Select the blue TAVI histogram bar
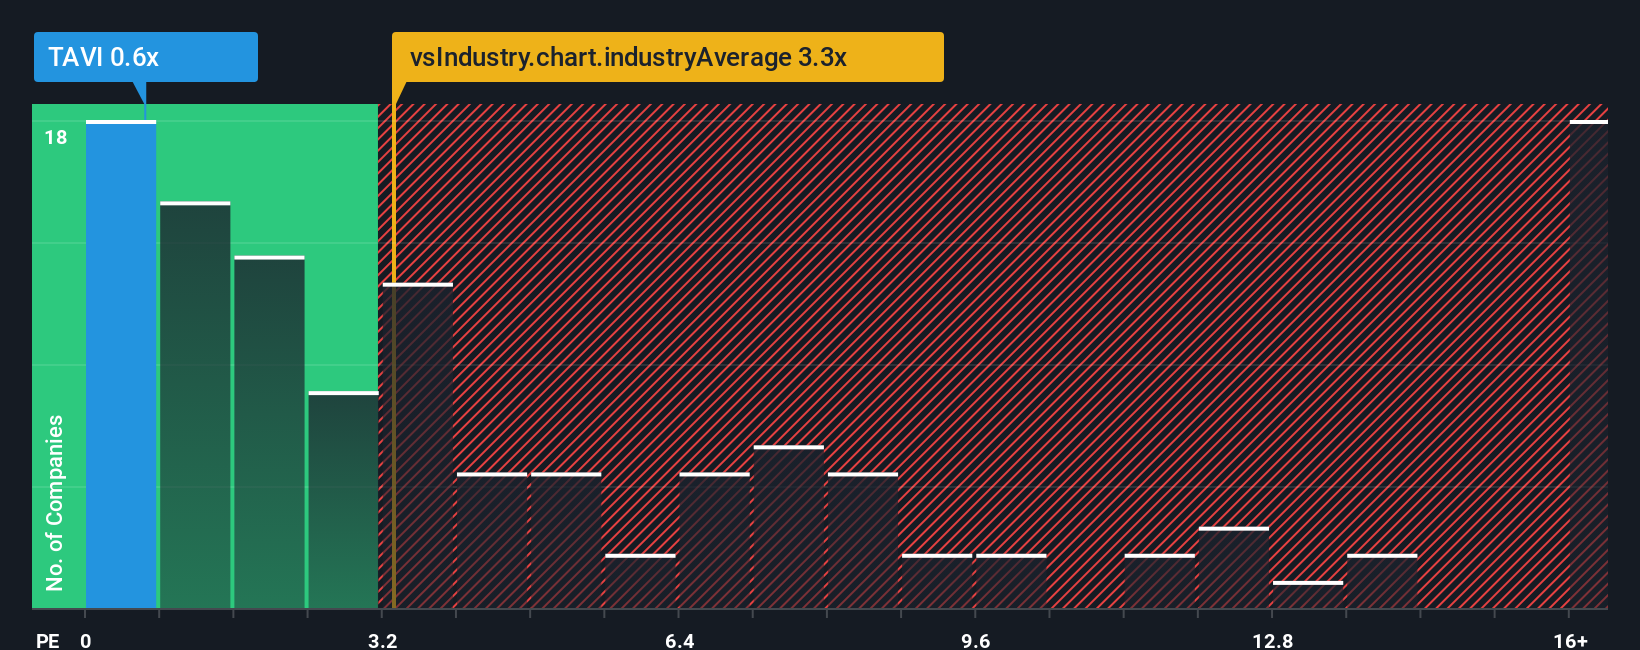The image size is (1640, 650). [121, 364]
